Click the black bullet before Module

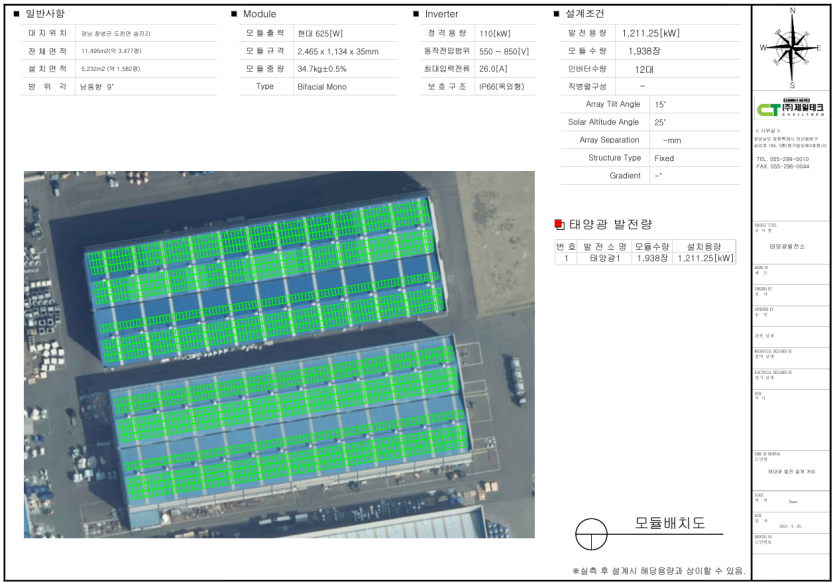pos(234,14)
